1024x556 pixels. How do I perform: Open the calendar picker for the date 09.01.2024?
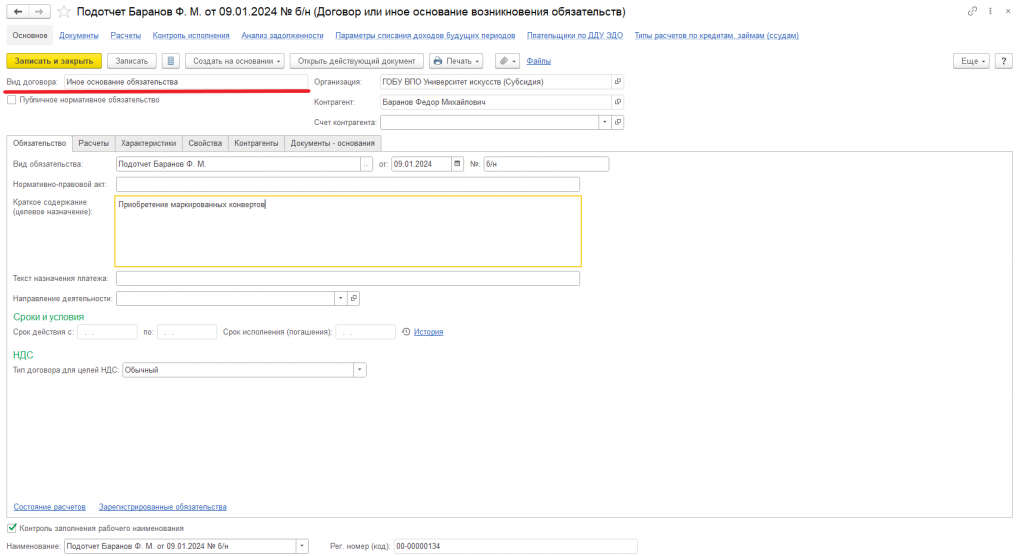click(457, 164)
